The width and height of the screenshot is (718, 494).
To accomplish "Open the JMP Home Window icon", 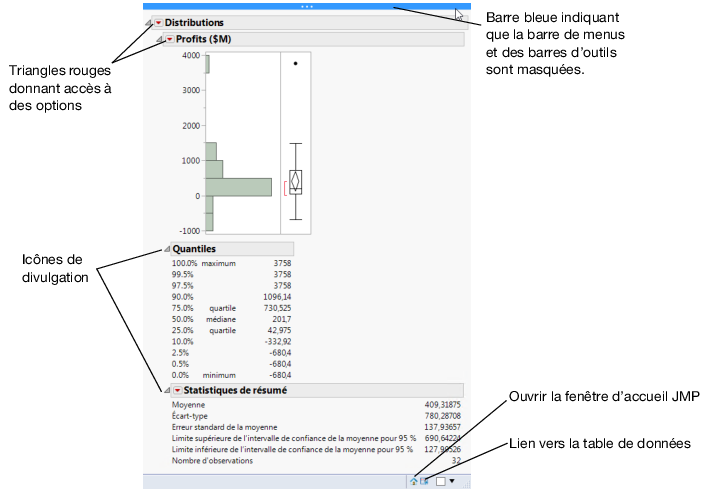I will pos(414,481).
